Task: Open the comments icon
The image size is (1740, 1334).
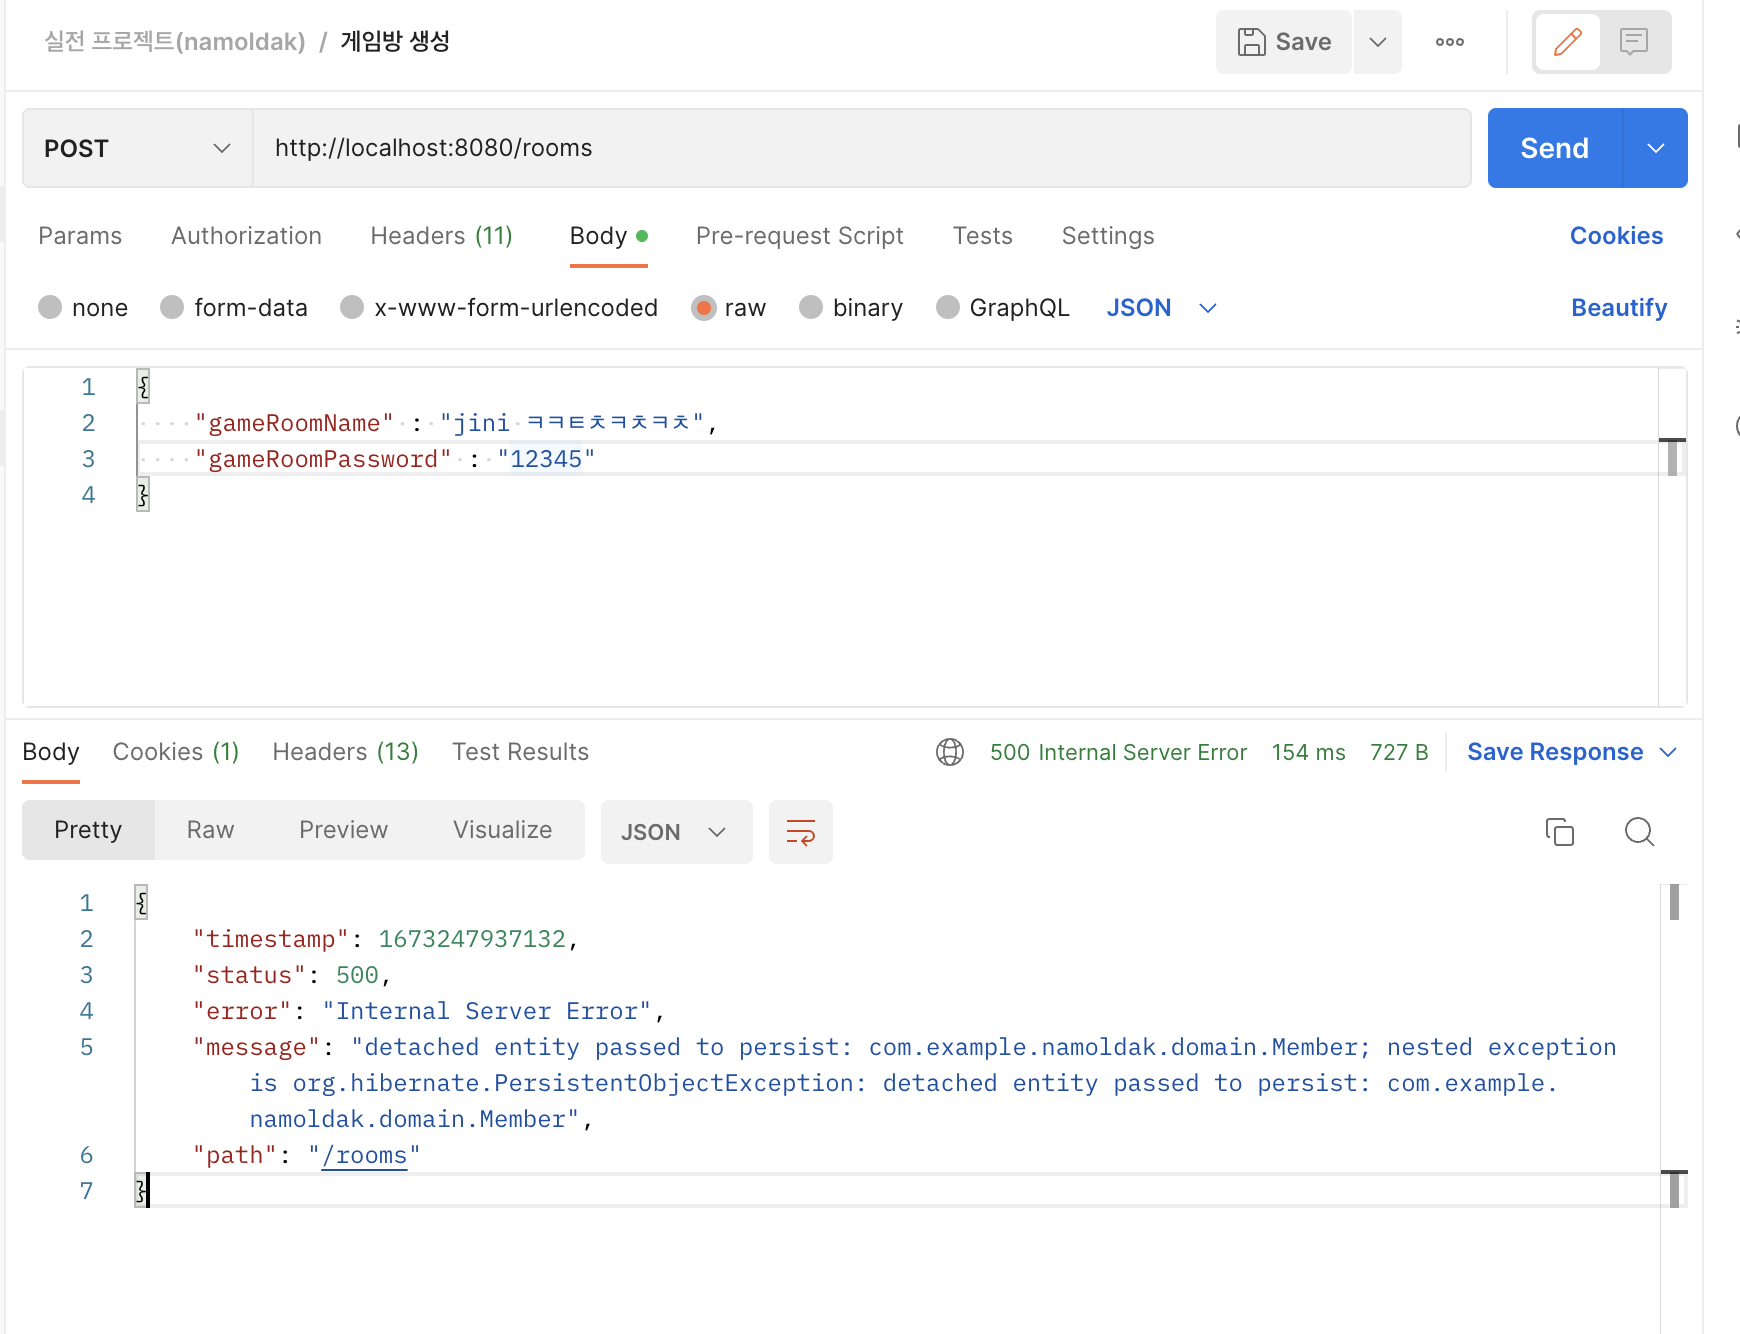Action: click(x=1634, y=42)
